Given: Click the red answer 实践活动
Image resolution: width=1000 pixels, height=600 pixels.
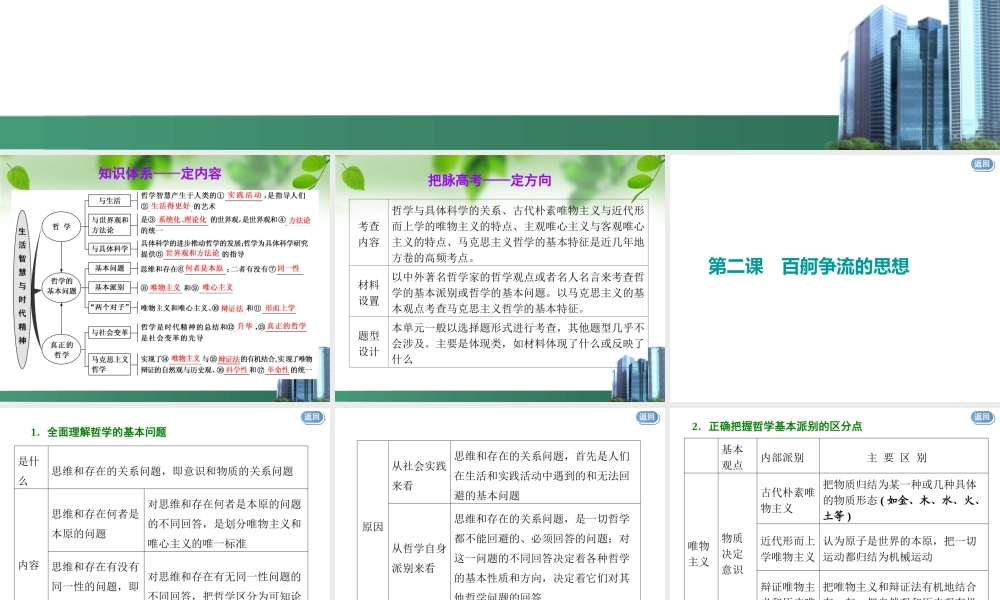Looking at the screenshot, I should click(244, 195).
